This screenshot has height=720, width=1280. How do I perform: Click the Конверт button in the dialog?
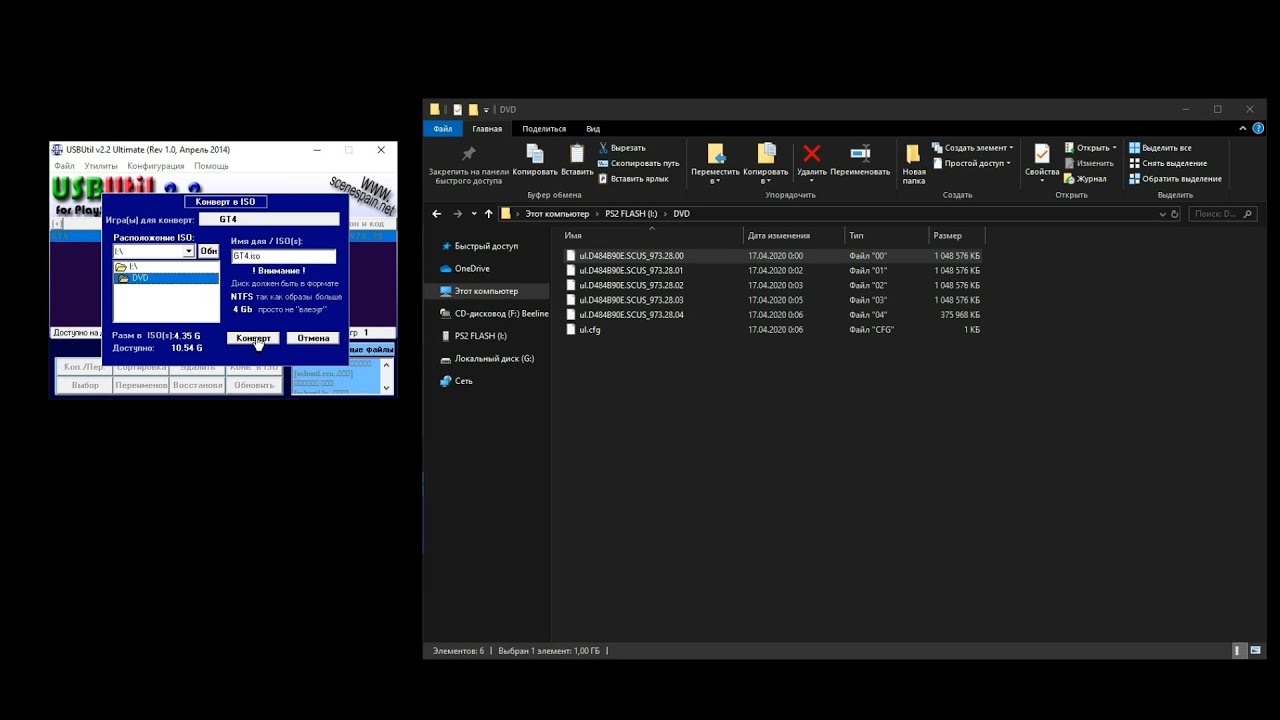pyautogui.click(x=253, y=338)
